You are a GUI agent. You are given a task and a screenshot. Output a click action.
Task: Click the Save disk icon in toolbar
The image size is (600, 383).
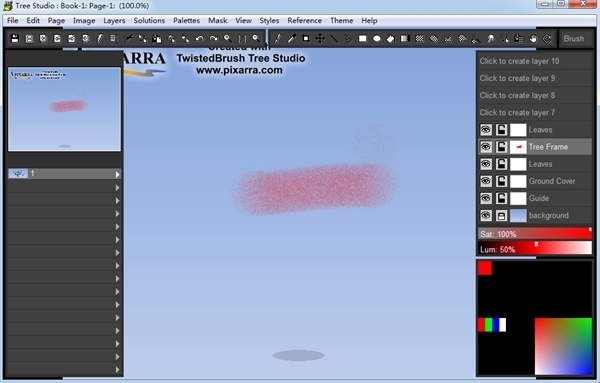(x=15, y=38)
